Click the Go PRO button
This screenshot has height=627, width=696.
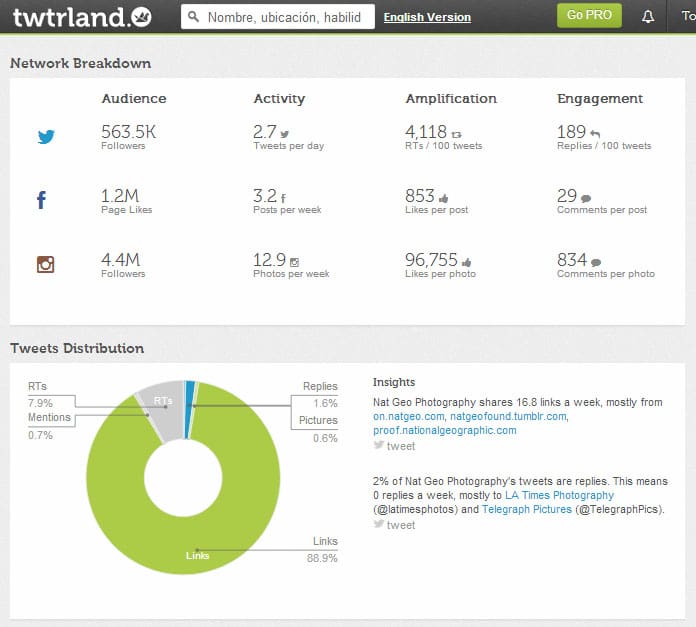589,16
